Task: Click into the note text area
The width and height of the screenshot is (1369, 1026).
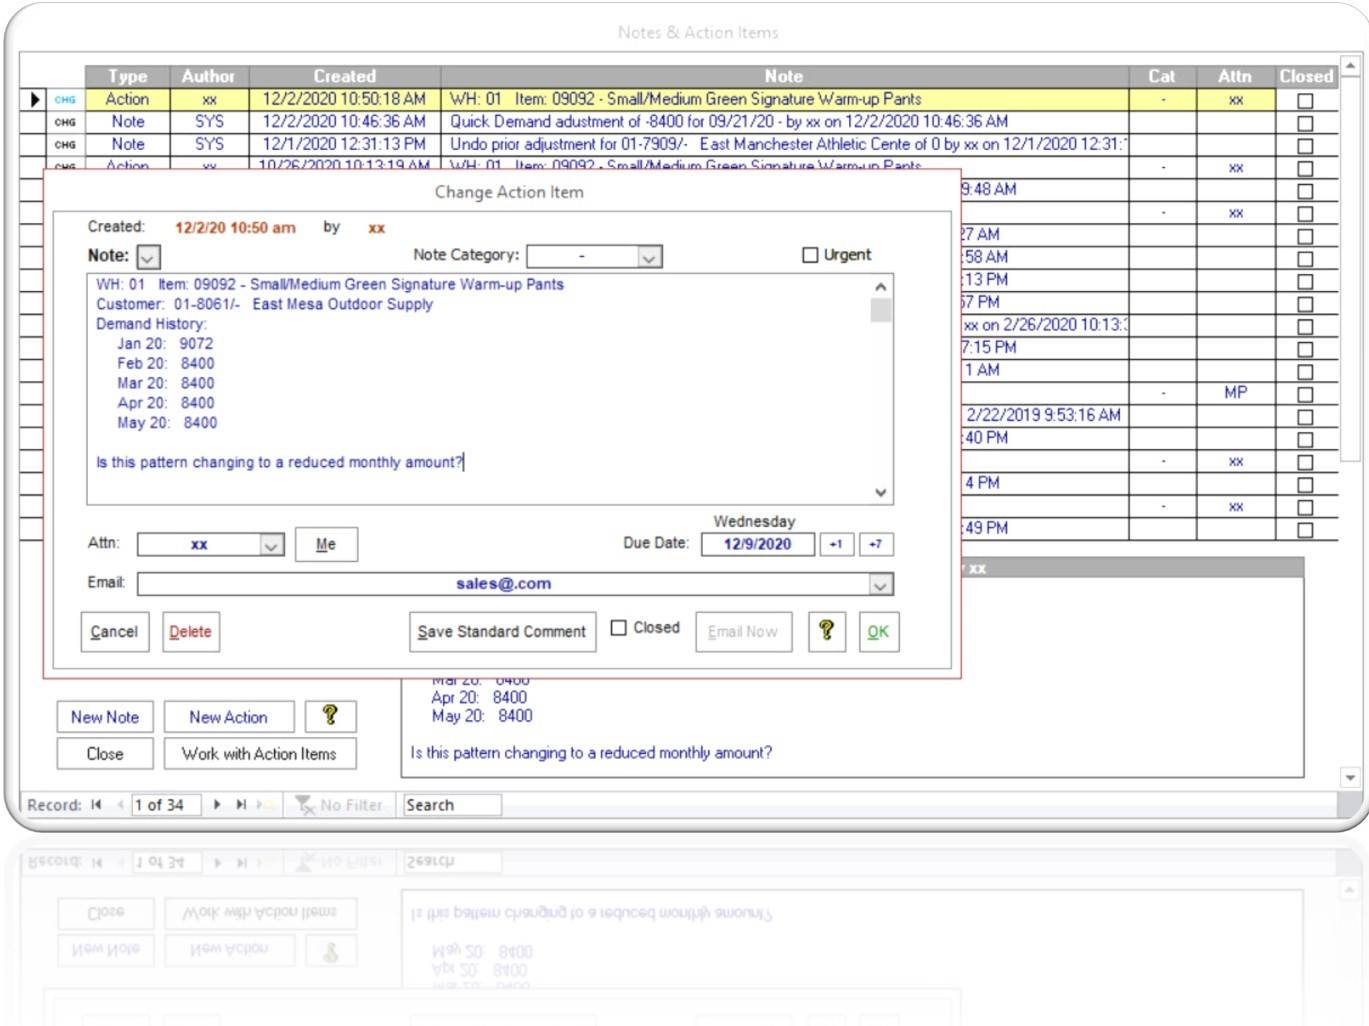Action: [480, 388]
